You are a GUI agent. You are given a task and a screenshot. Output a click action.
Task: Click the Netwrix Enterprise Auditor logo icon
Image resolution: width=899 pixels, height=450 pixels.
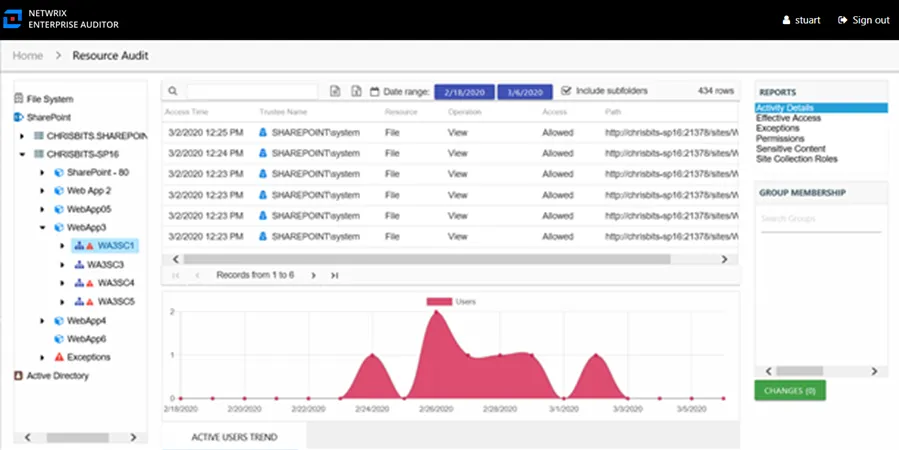pos(12,19)
